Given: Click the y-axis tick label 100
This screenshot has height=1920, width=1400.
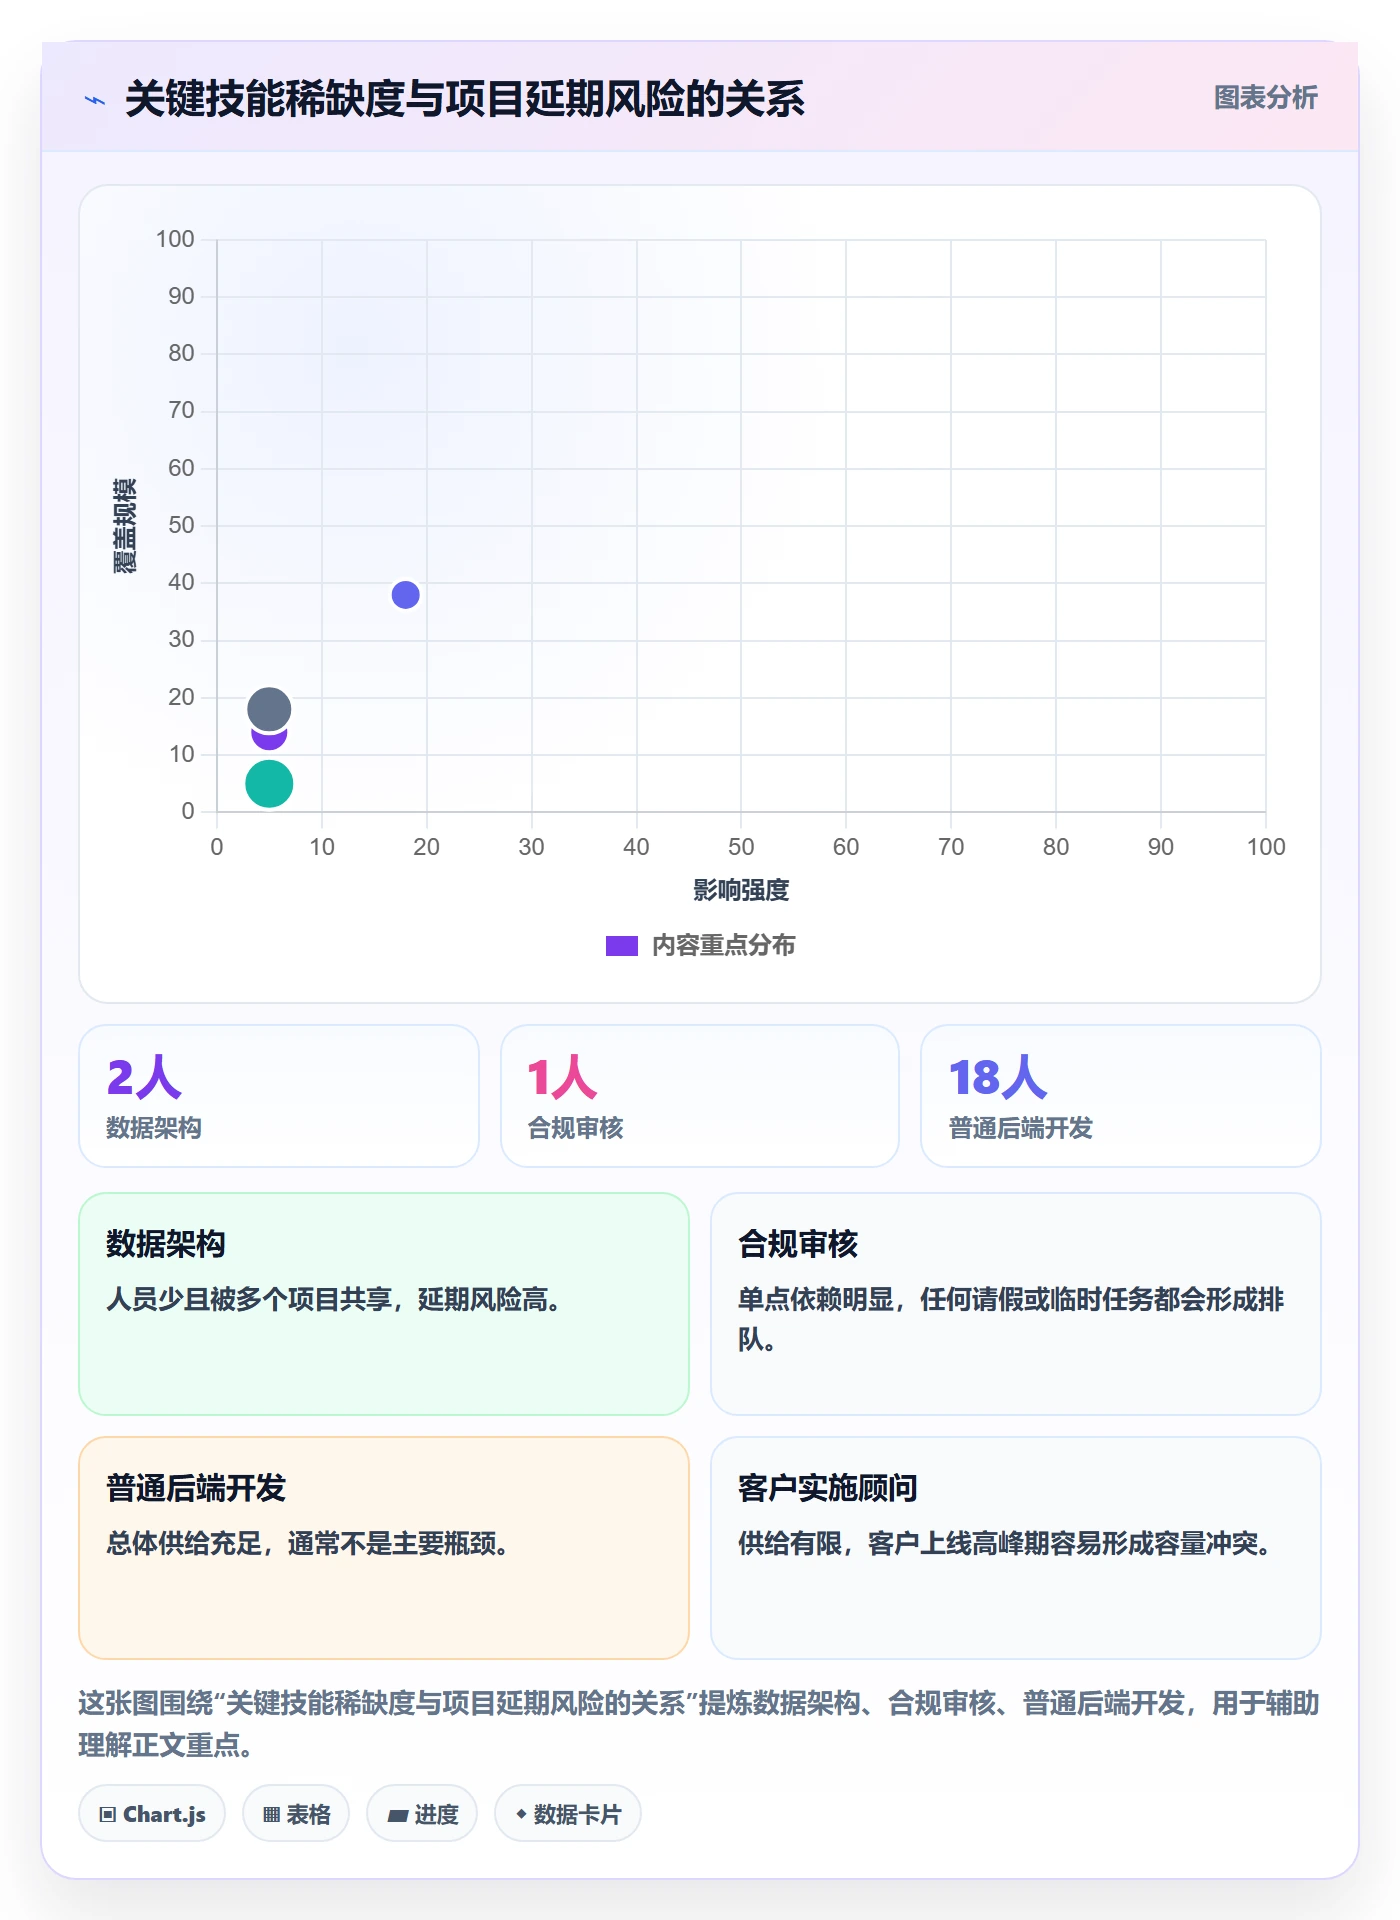Looking at the screenshot, I should (175, 239).
